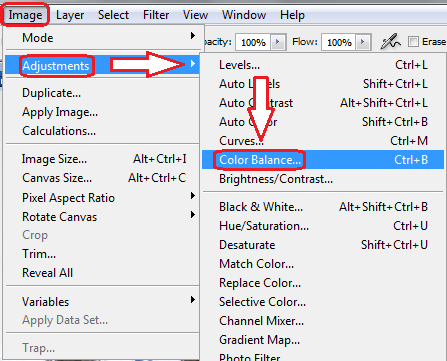Open Brightness/Contrast... adjustment
447x361 pixels.
click(323, 179)
